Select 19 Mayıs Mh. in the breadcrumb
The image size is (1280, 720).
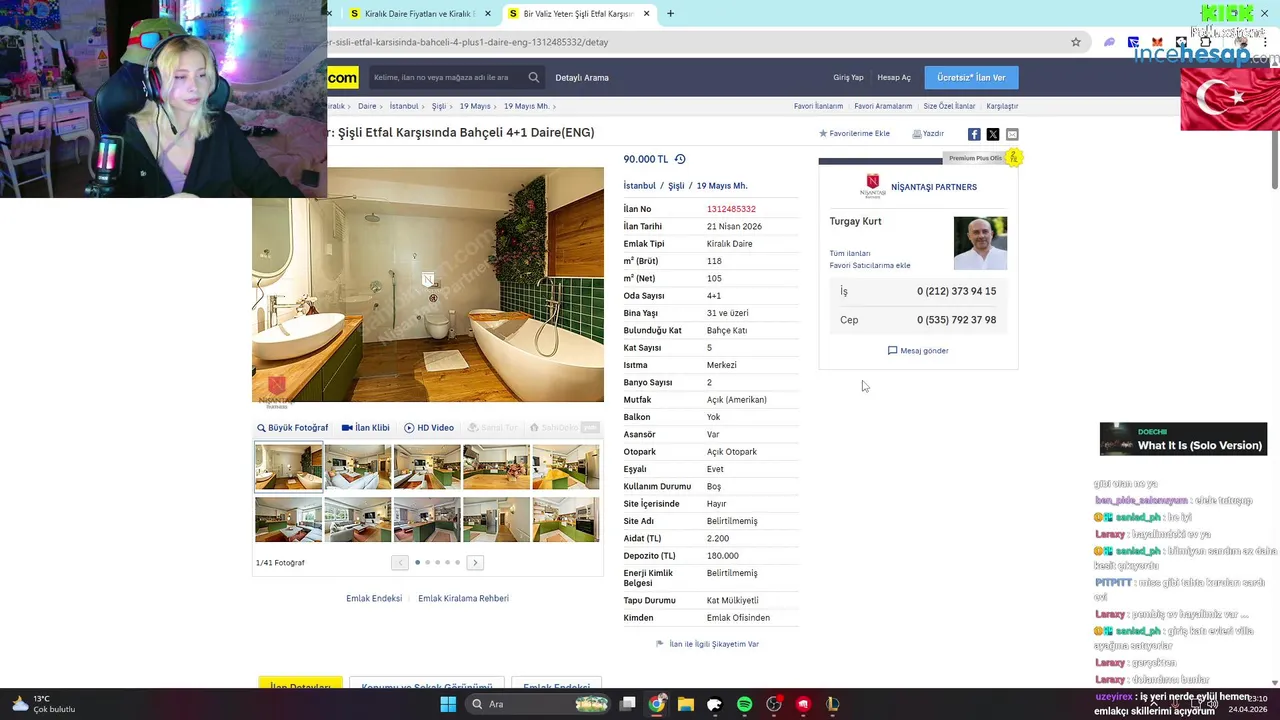coord(526,106)
